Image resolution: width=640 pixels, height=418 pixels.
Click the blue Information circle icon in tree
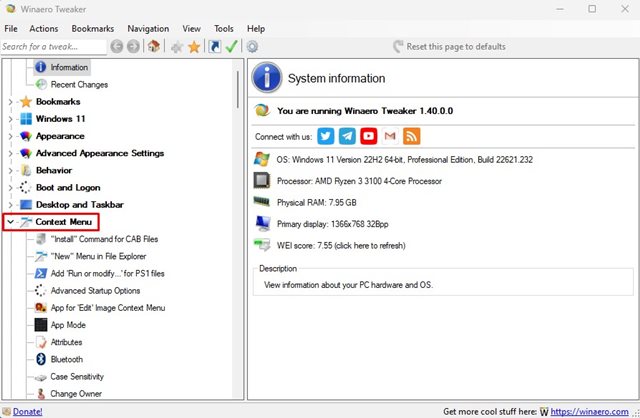pos(40,67)
